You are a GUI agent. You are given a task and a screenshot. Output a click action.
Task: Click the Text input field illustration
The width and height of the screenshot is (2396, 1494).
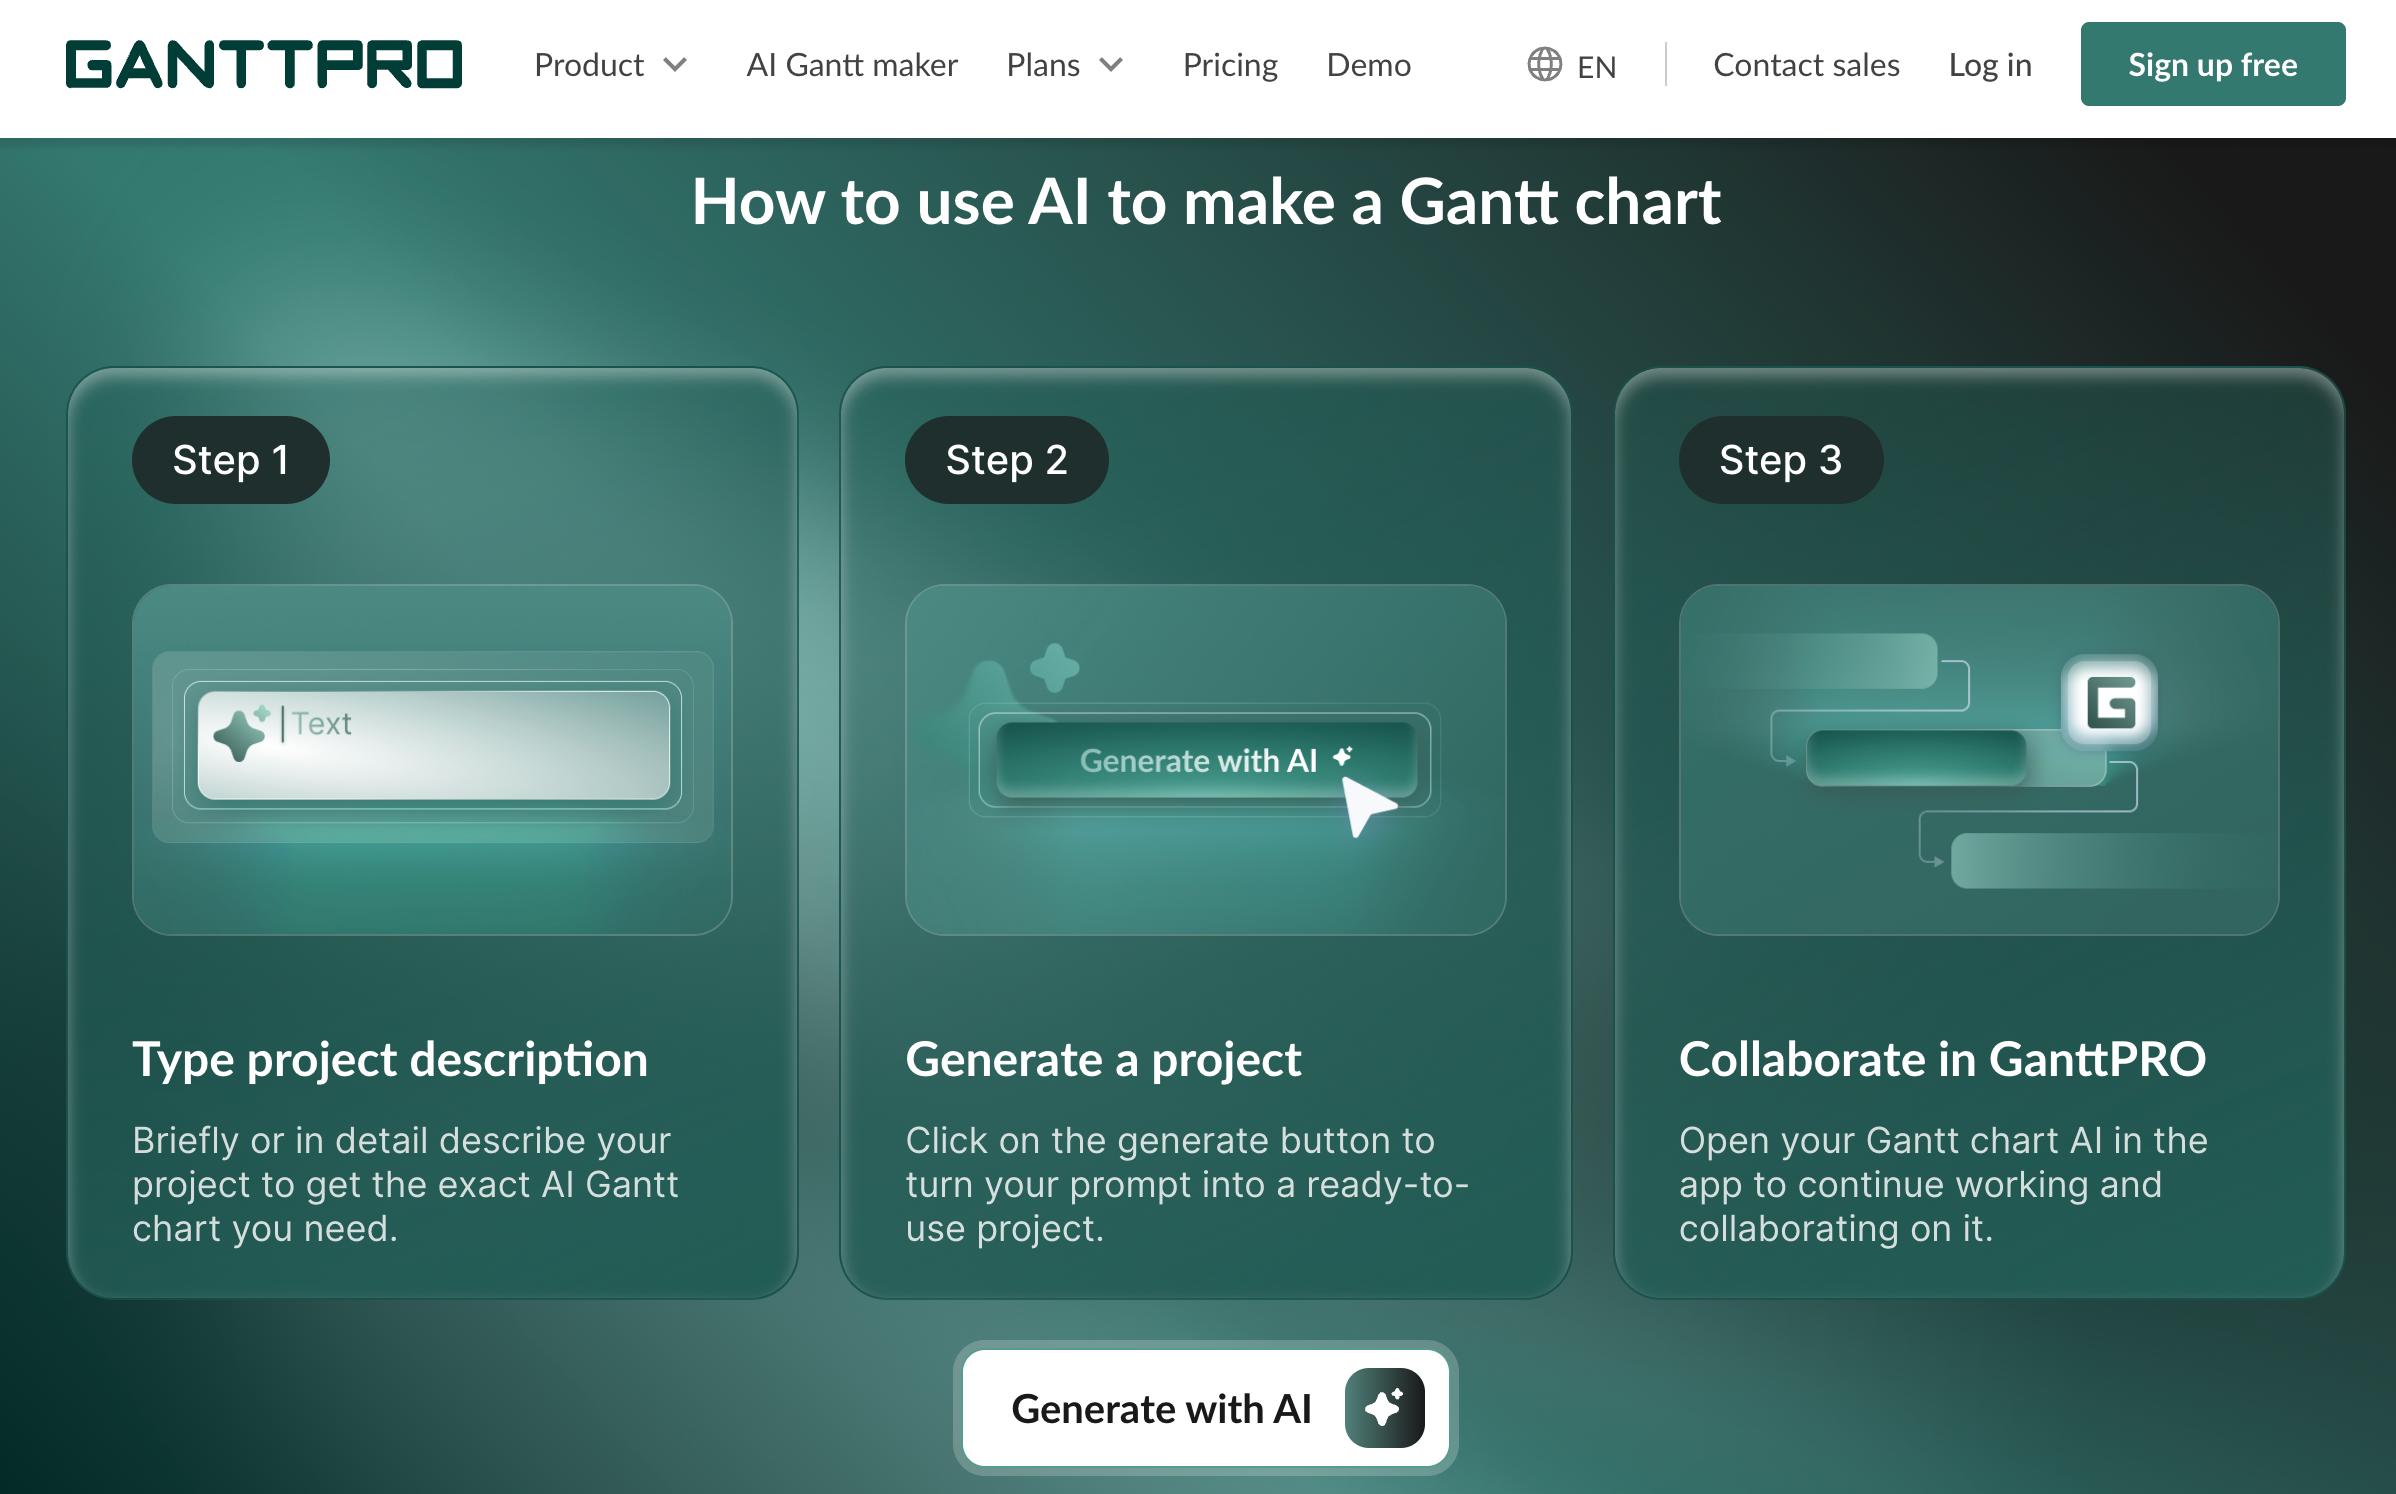433,745
